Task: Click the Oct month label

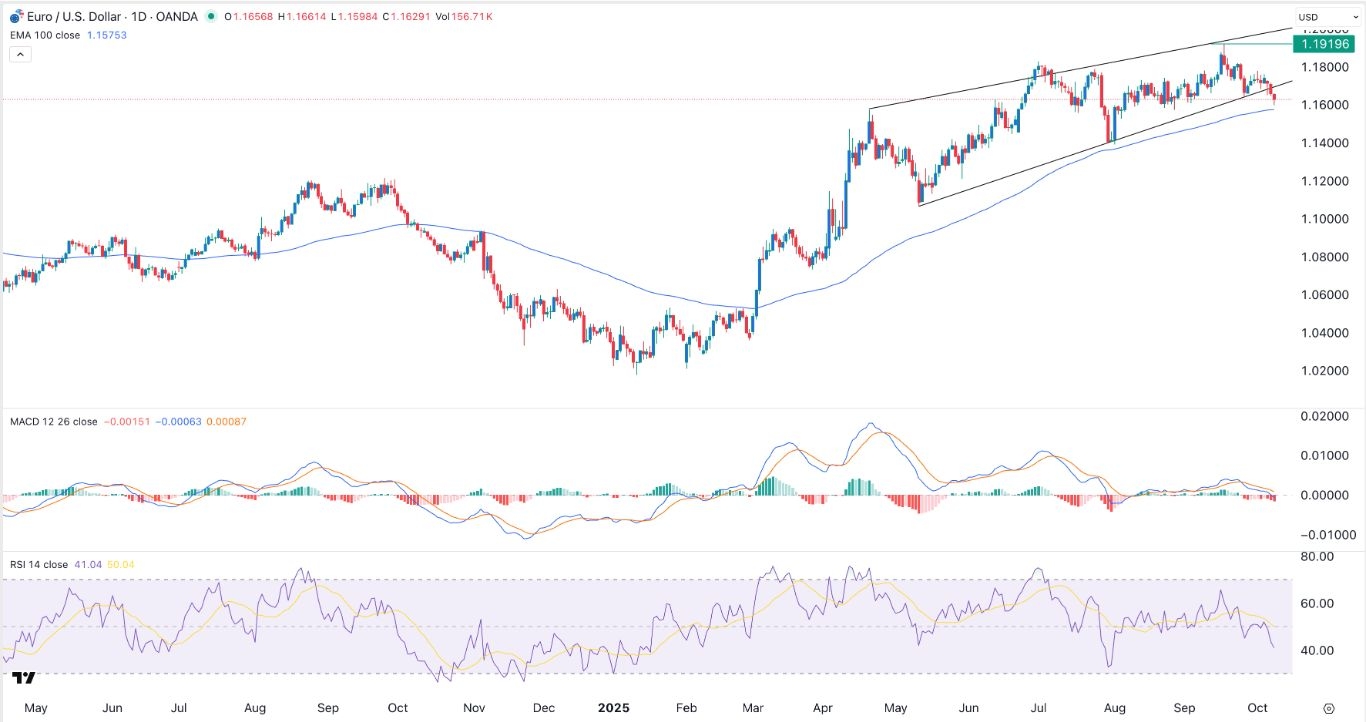Action: [1256, 708]
